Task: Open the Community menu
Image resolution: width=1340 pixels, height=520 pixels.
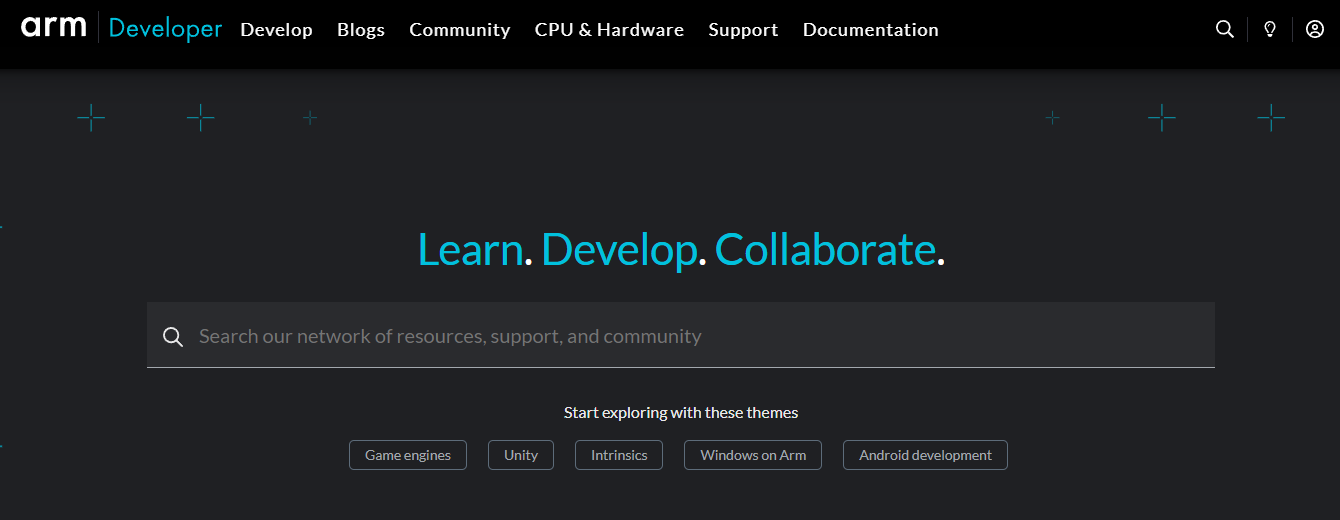Action: [460, 30]
